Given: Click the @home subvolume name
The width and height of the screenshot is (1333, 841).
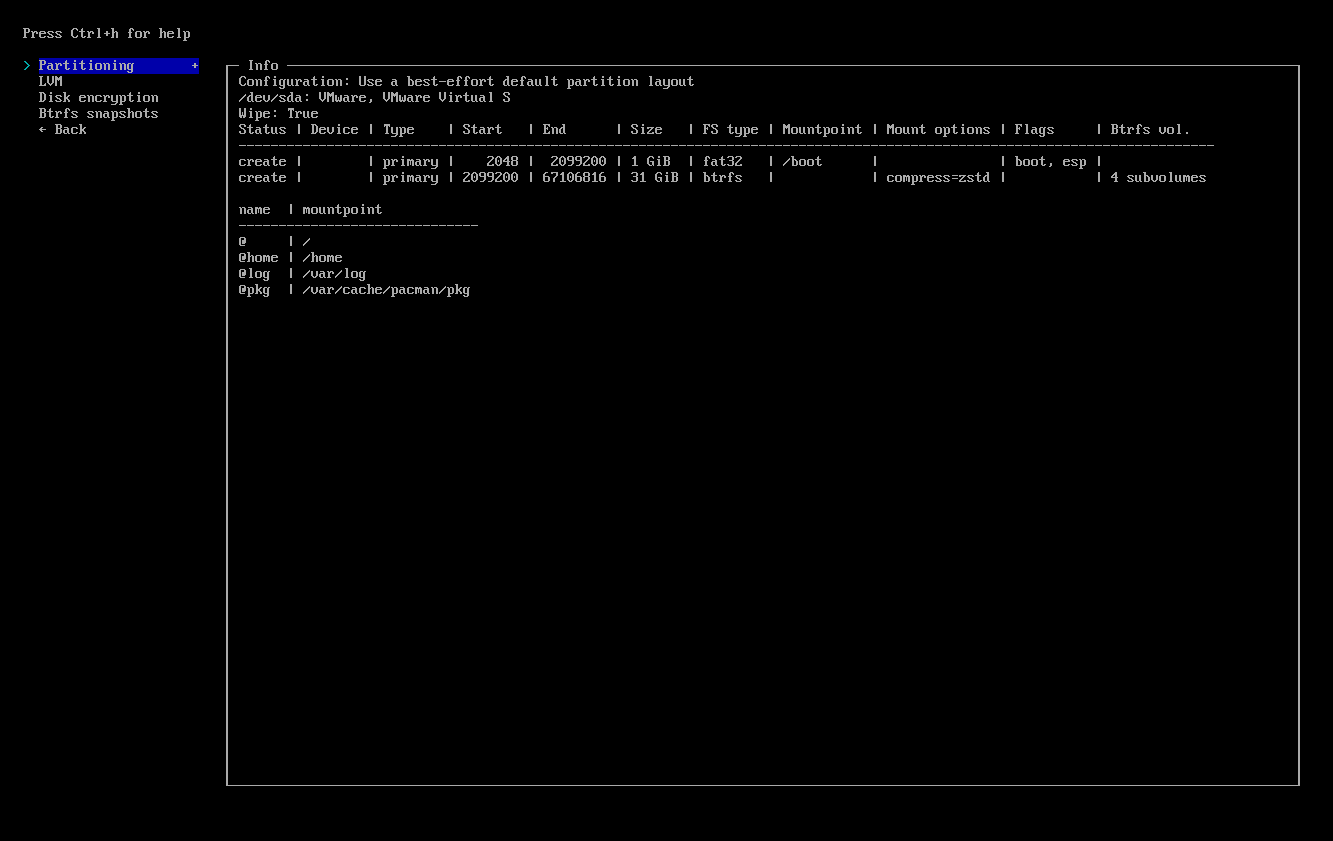Looking at the screenshot, I should tap(258, 257).
